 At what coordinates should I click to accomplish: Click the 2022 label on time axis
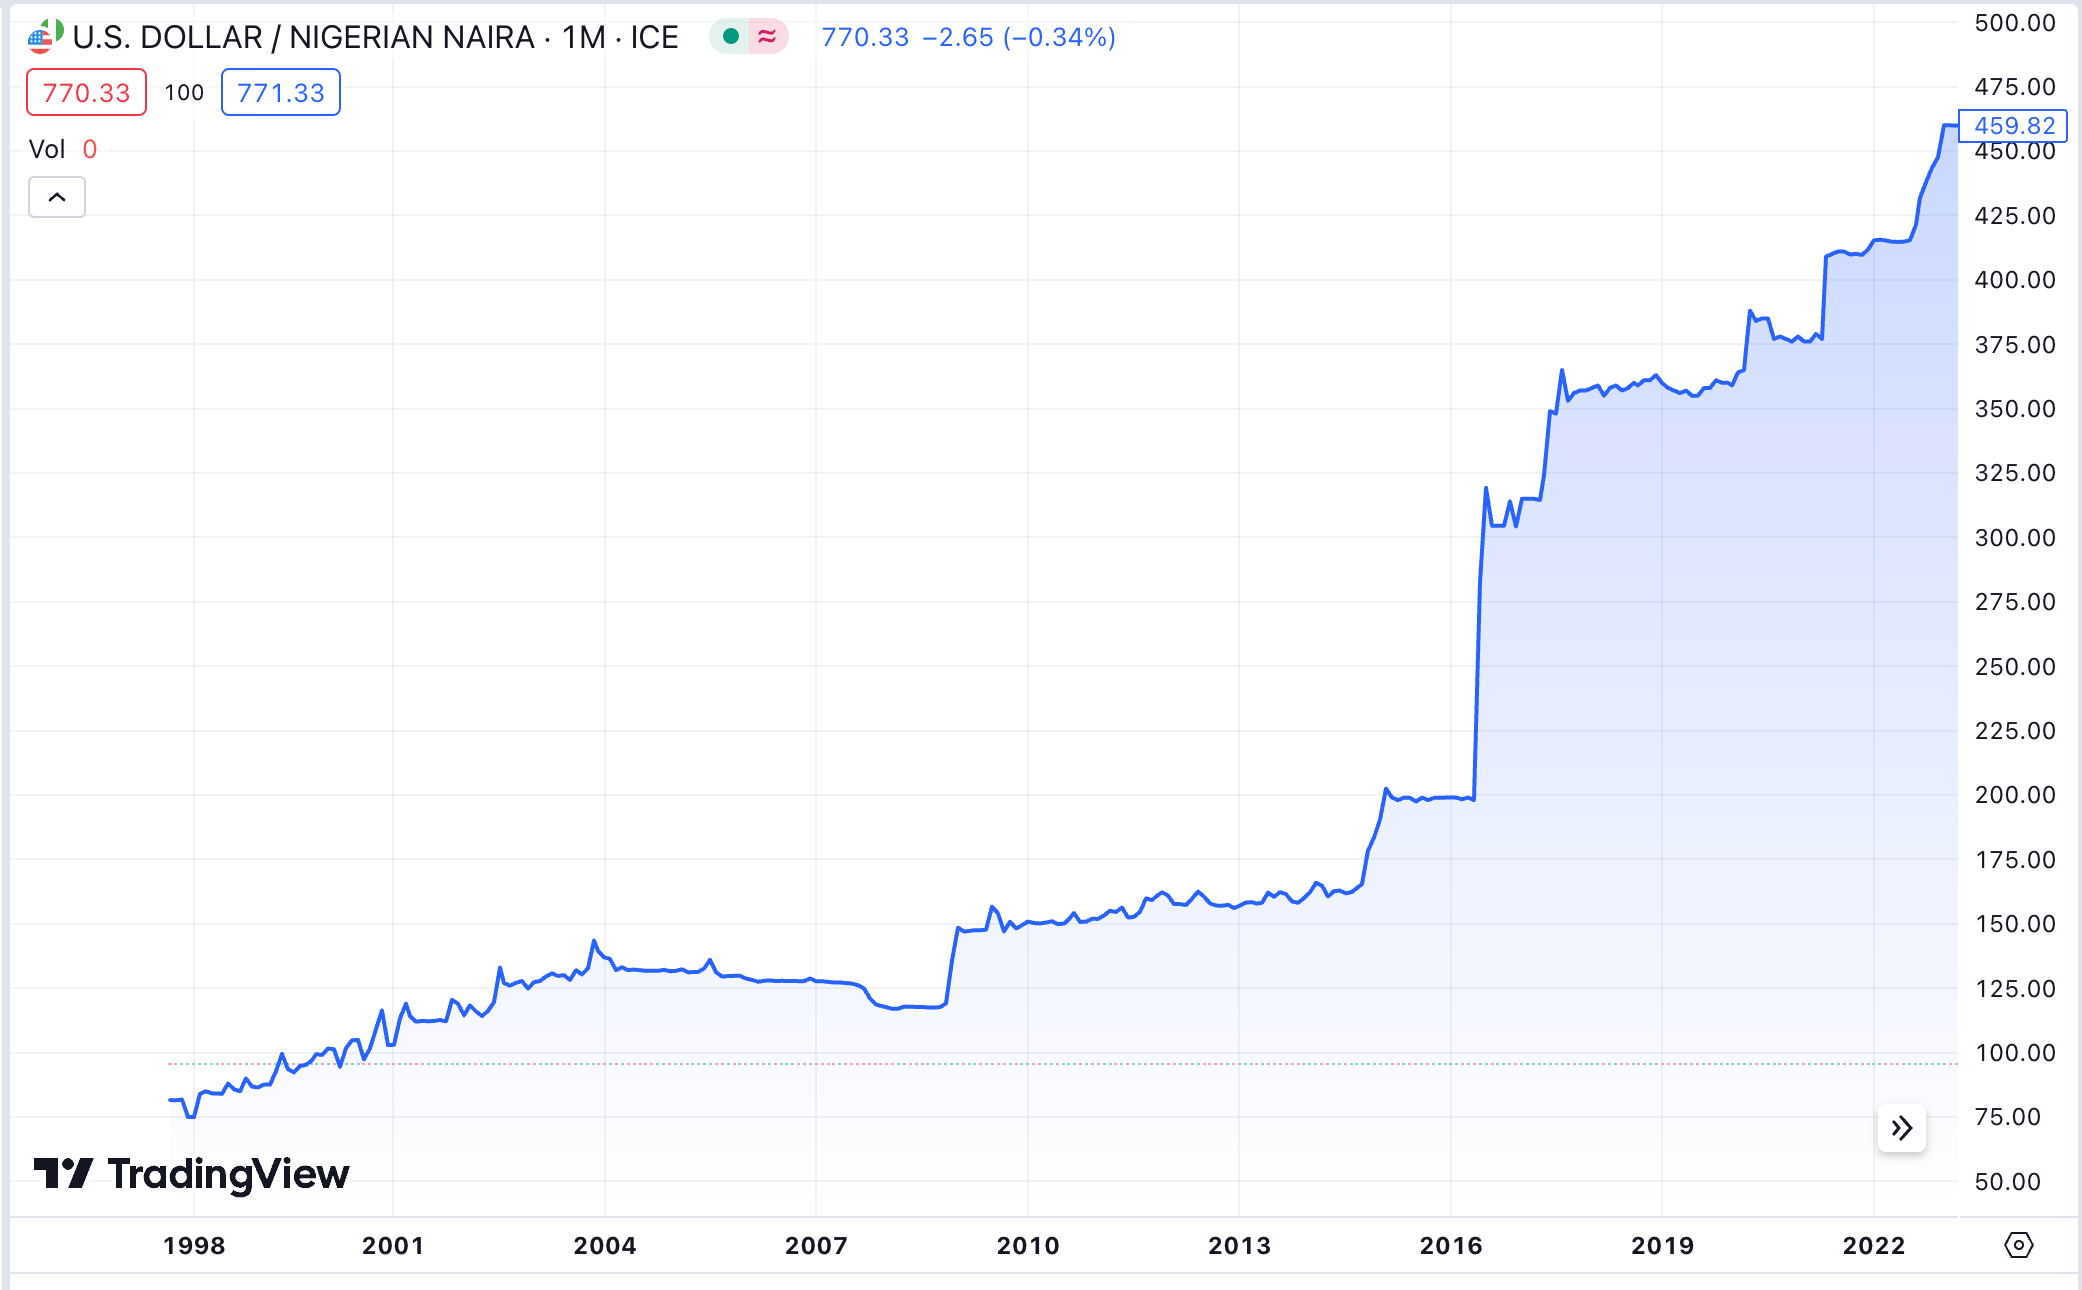click(1874, 1245)
